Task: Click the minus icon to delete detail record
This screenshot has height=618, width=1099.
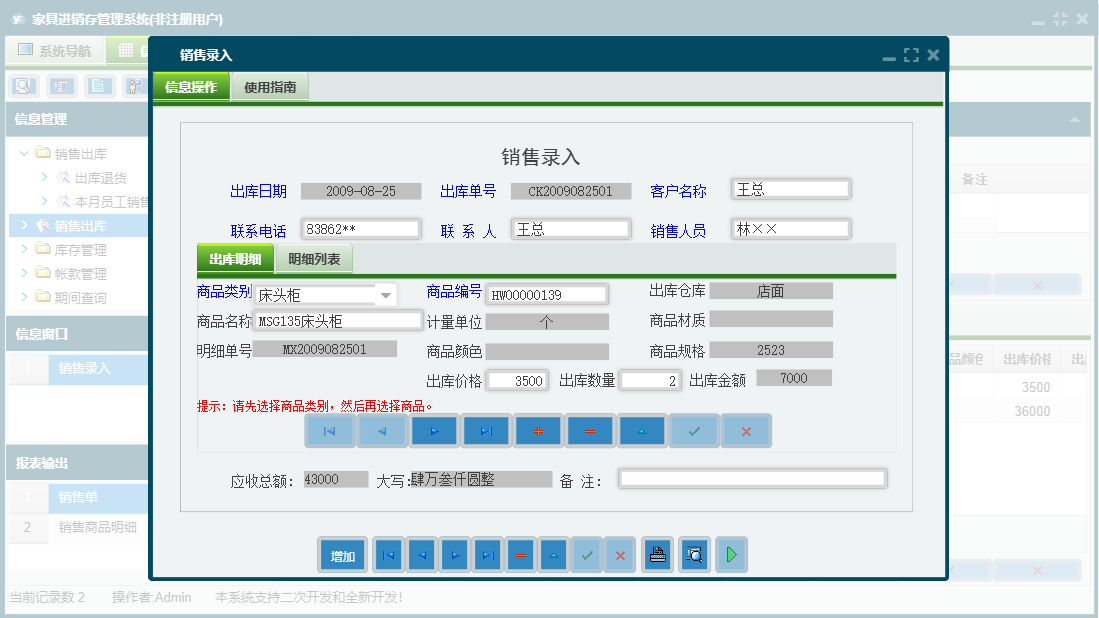Action: click(x=591, y=430)
